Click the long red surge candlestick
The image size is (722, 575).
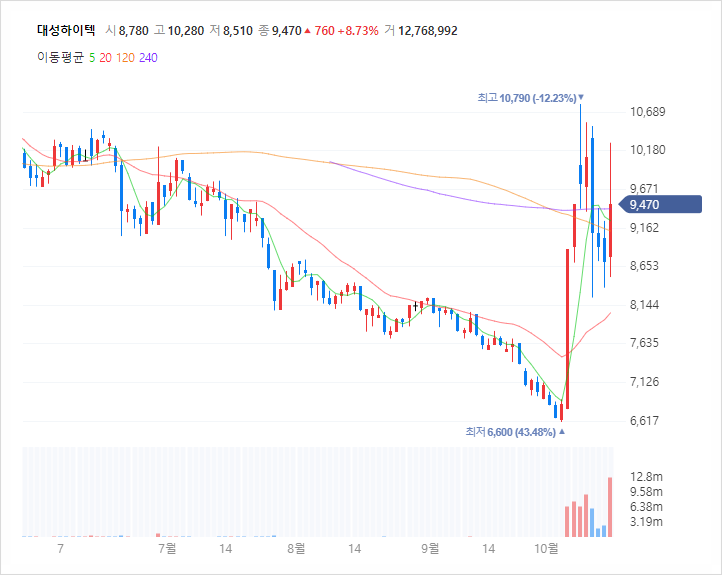click(568, 329)
